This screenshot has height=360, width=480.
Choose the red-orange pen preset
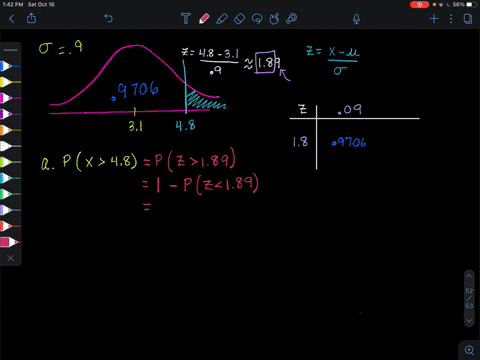coord(10,226)
